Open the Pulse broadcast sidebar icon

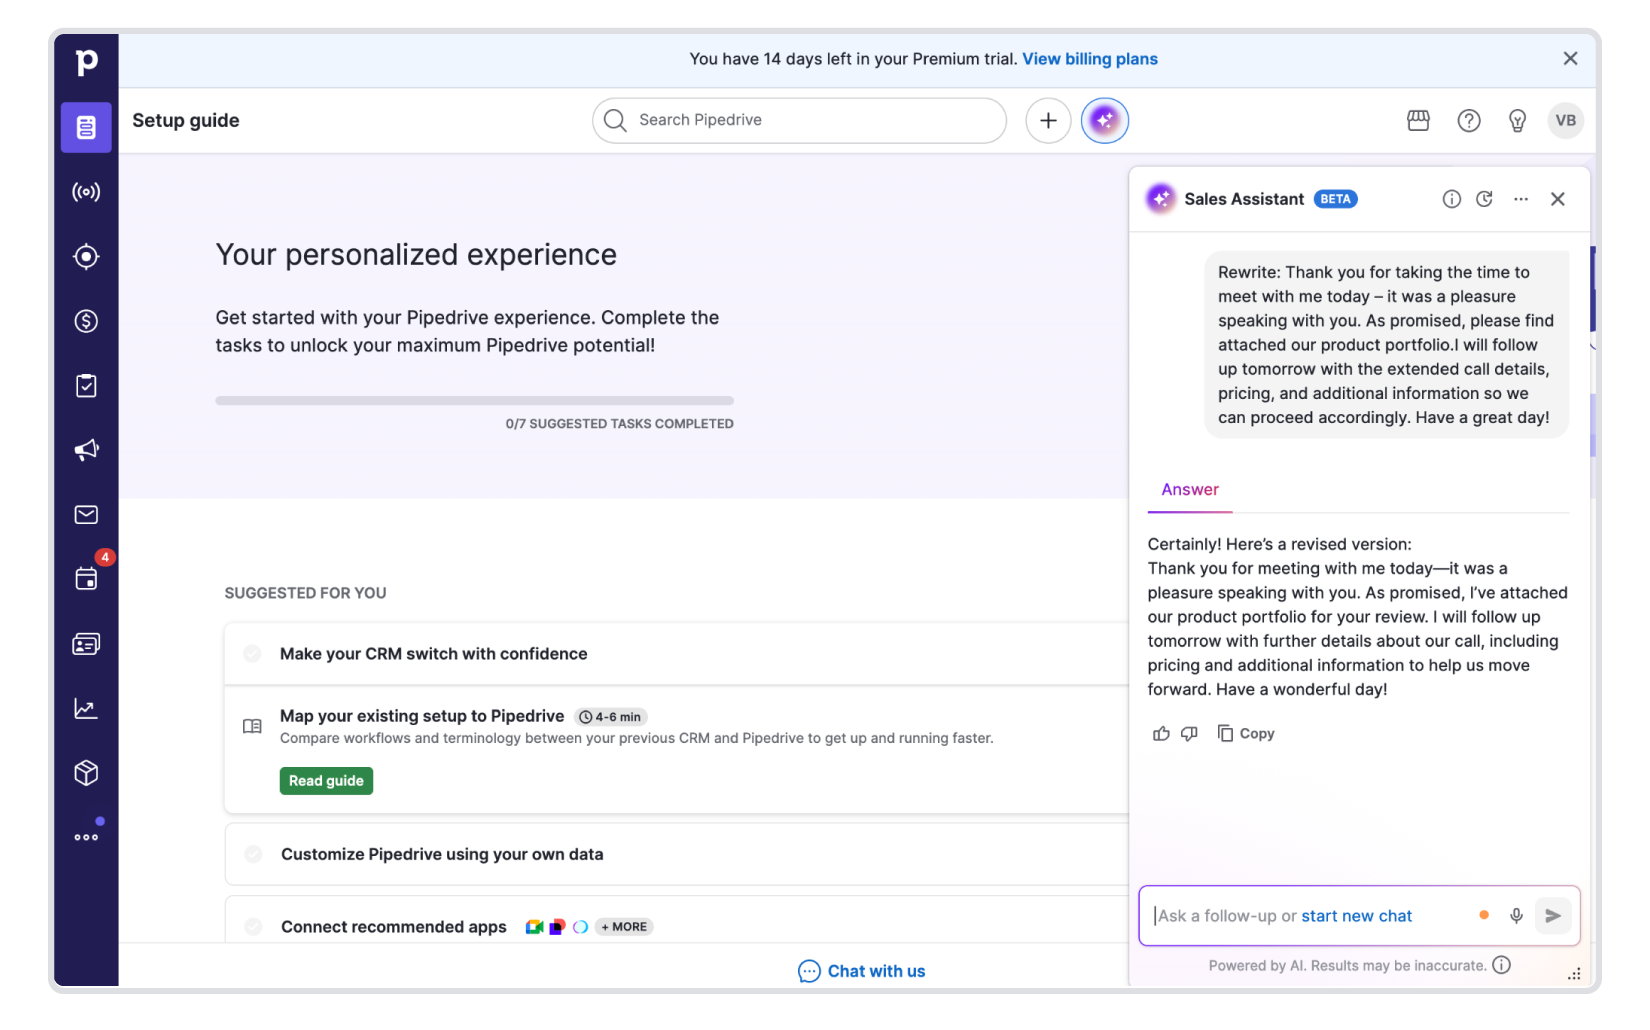pos(86,192)
